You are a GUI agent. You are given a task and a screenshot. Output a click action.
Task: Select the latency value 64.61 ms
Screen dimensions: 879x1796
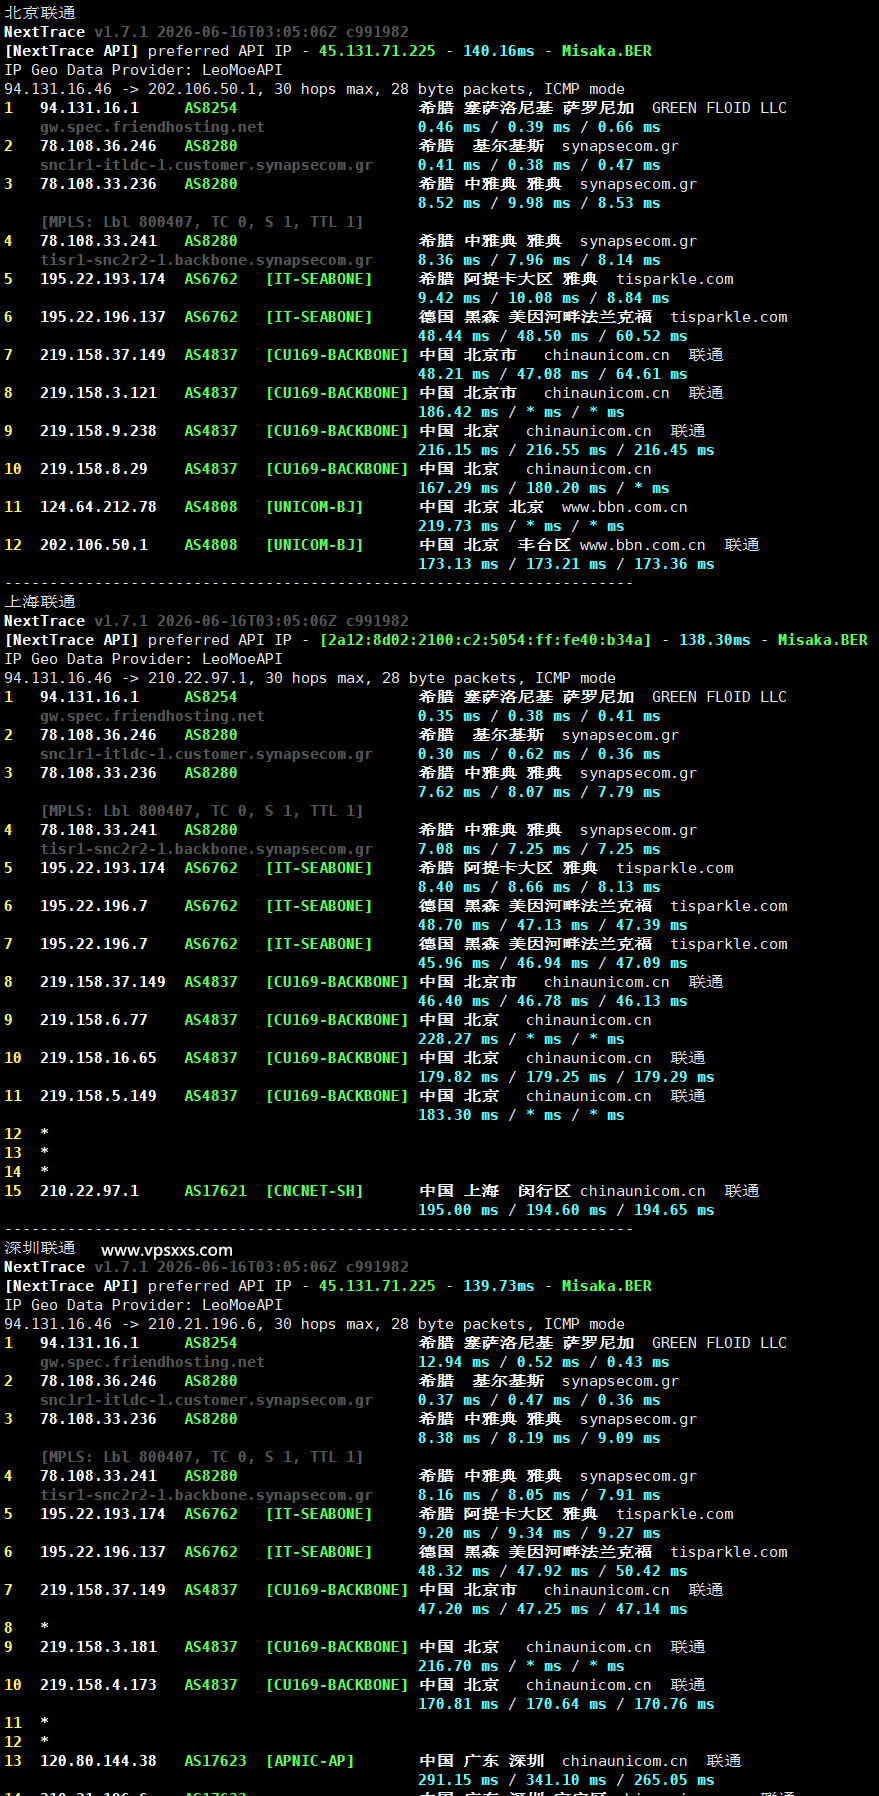652,374
